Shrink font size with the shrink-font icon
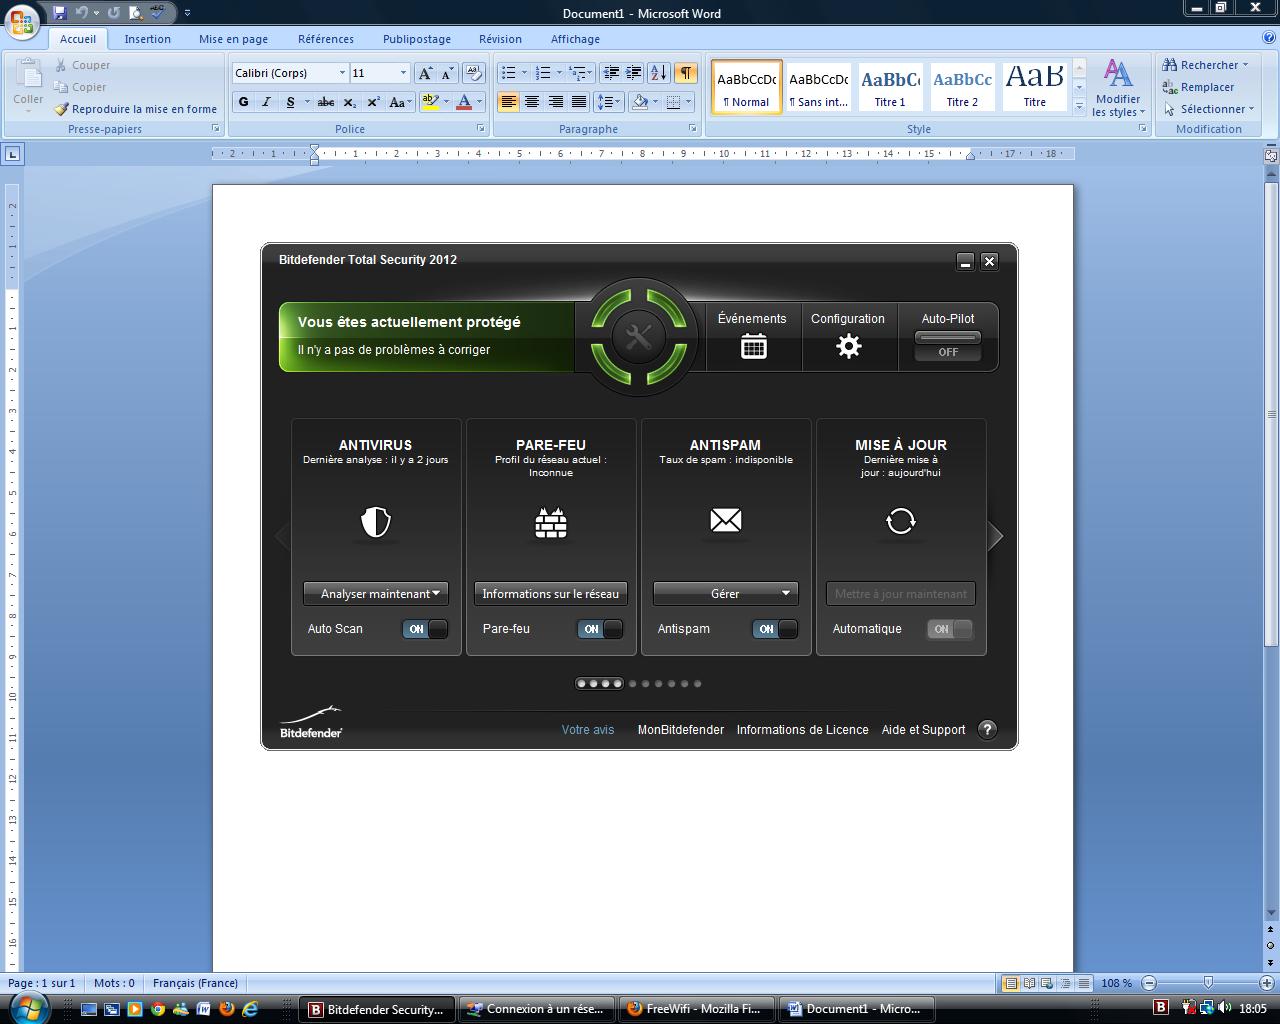 pyautogui.click(x=447, y=73)
